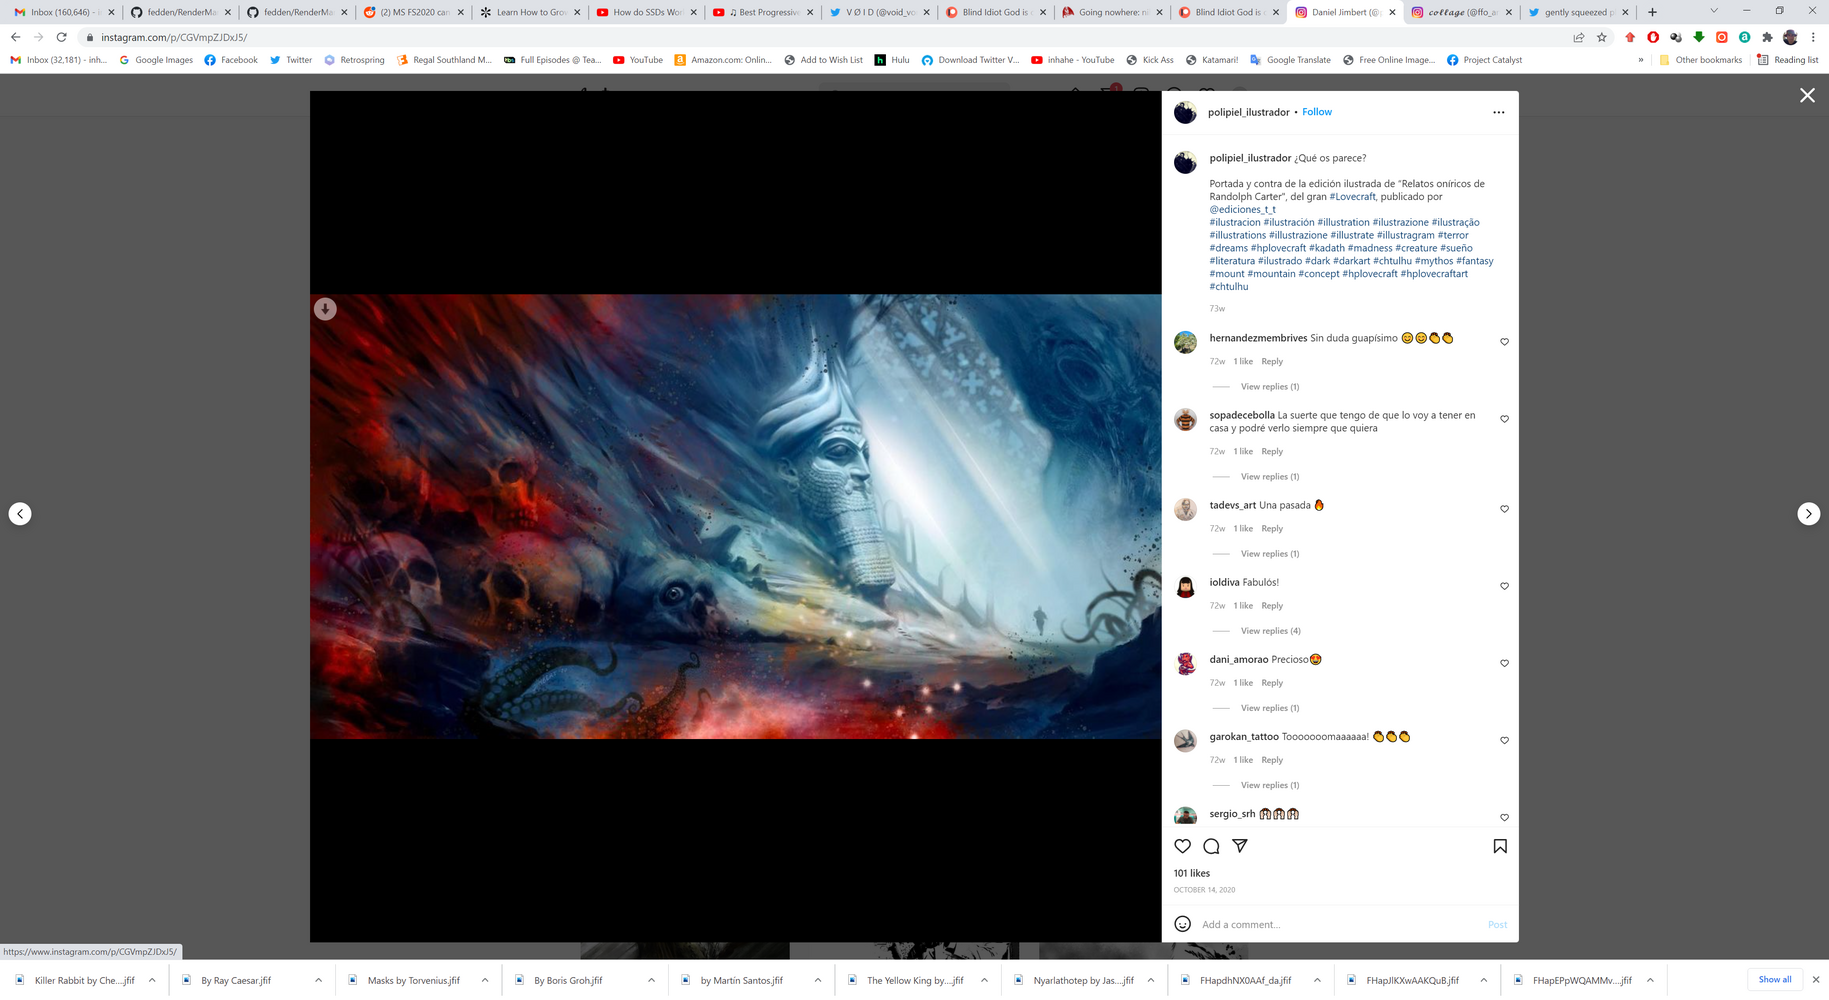This screenshot has width=1829, height=1000.
Task: Click the browser address bar
Action: (x=820, y=37)
